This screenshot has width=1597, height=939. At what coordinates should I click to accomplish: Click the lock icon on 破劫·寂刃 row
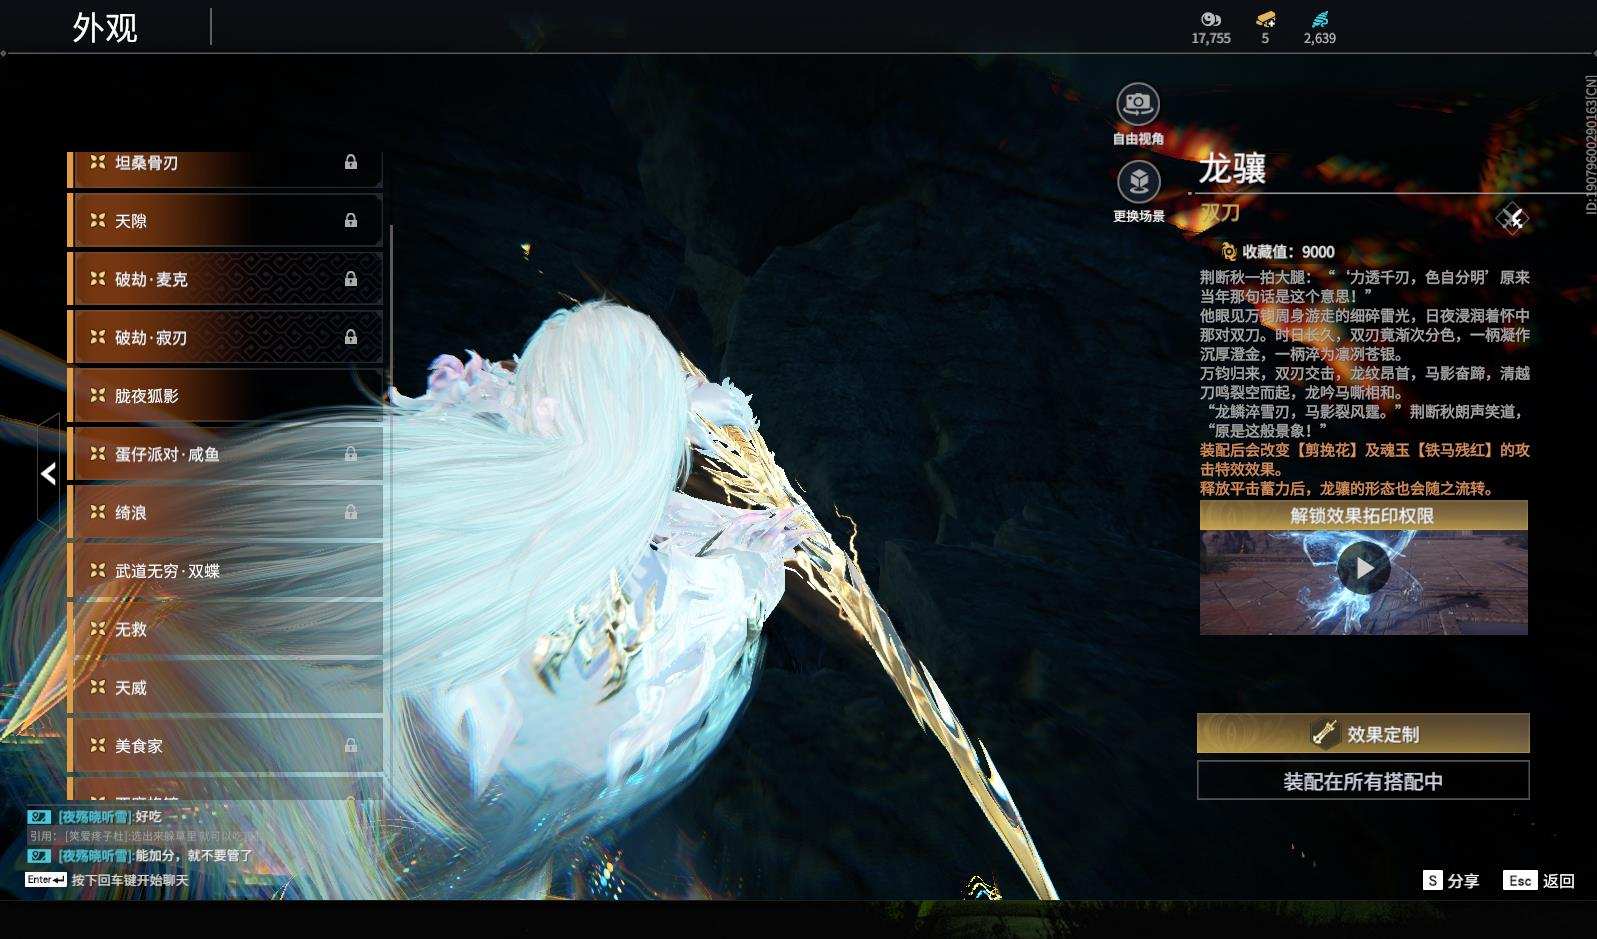point(351,337)
